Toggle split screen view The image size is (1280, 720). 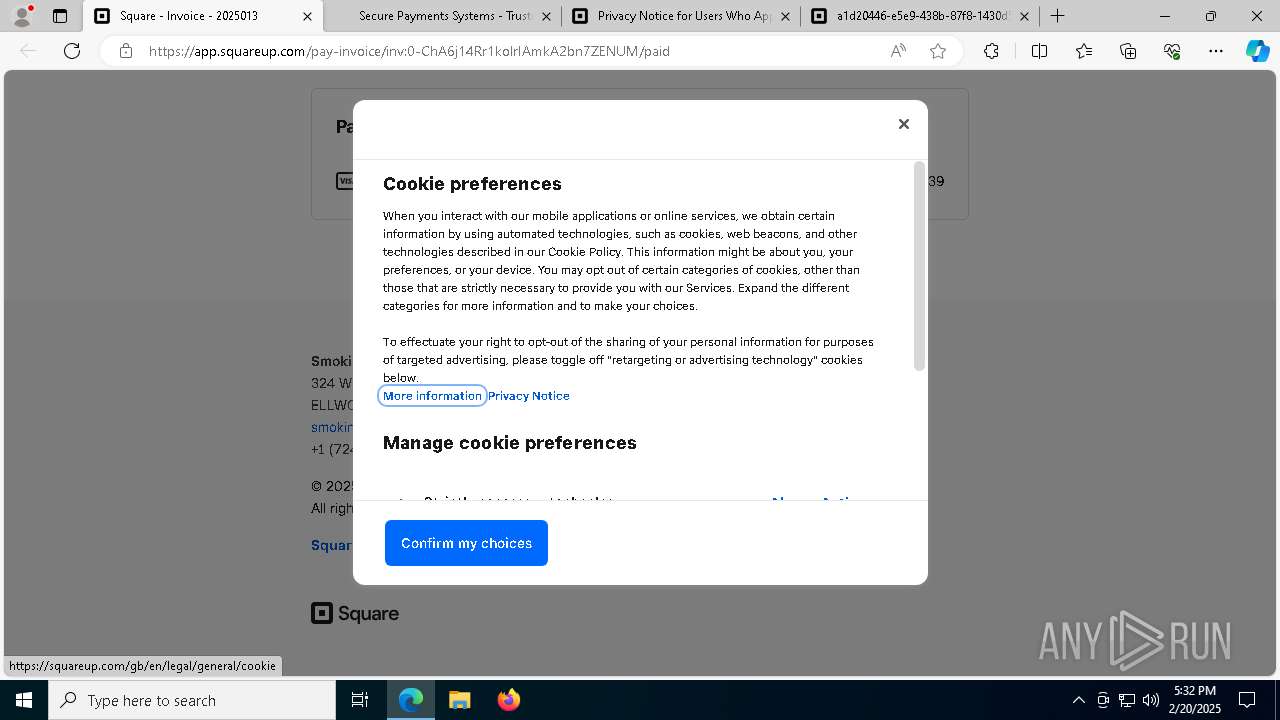tap(1039, 51)
